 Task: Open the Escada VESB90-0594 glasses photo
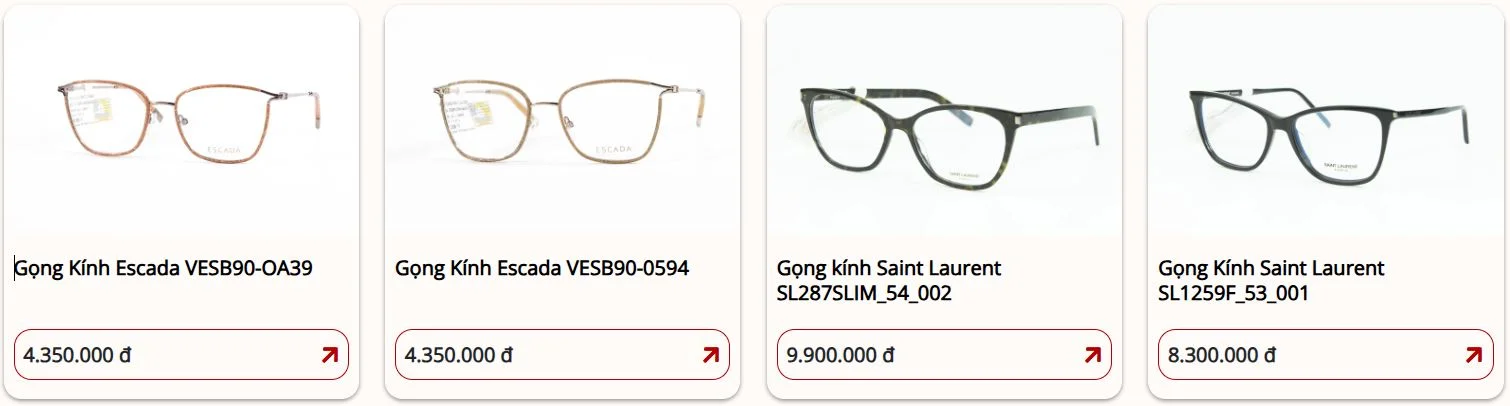coord(563,121)
